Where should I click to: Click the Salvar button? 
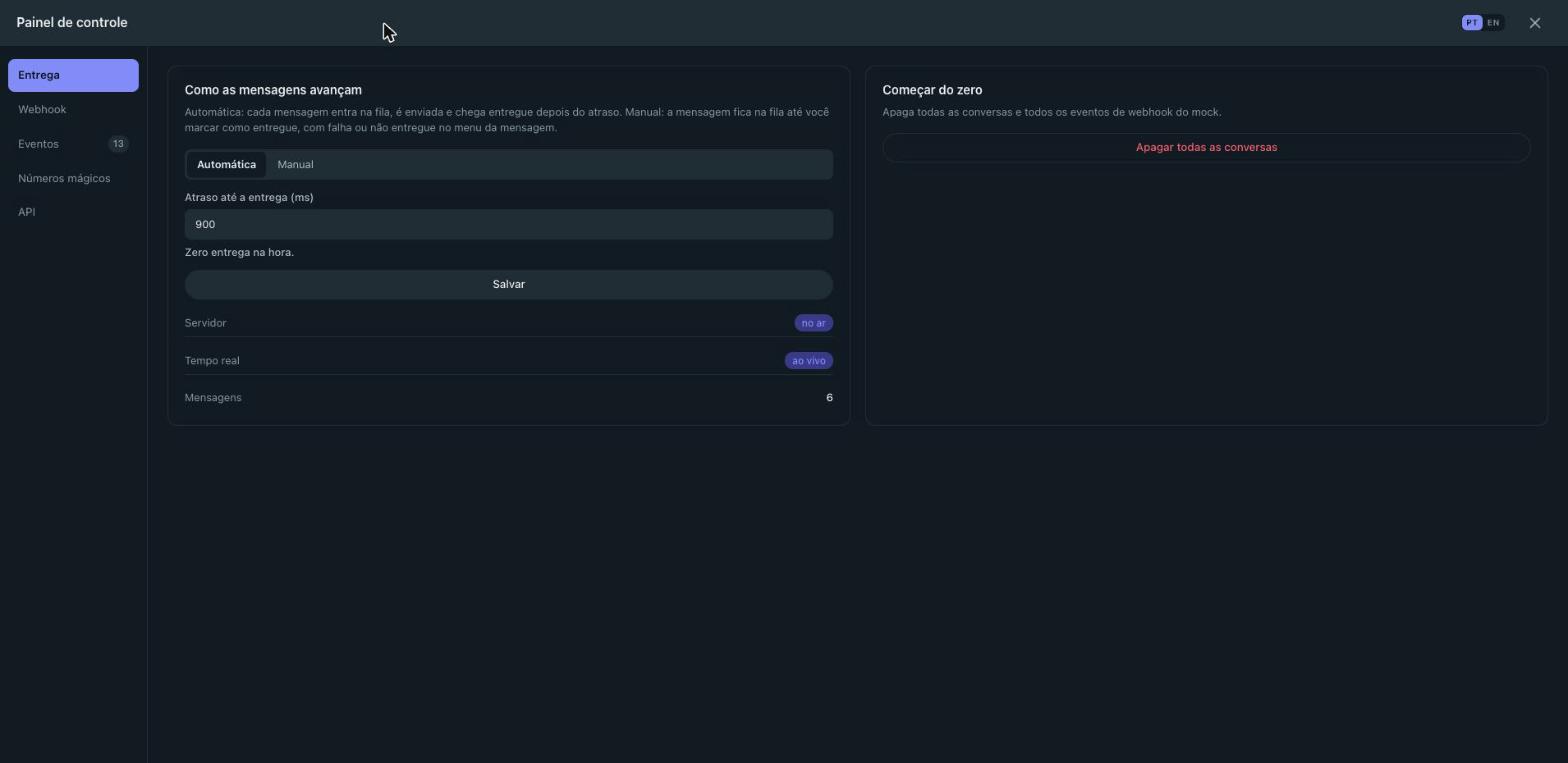tap(508, 284)
